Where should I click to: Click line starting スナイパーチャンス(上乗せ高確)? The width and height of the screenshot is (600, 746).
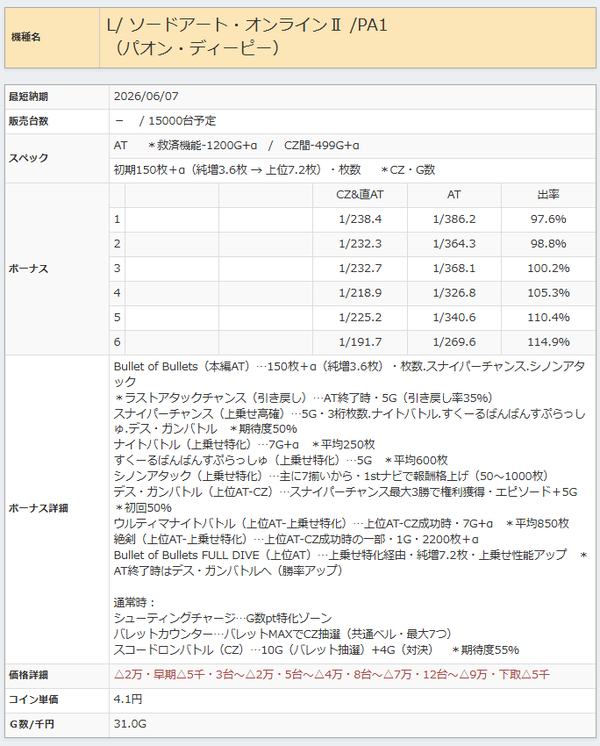pos(350,421)
